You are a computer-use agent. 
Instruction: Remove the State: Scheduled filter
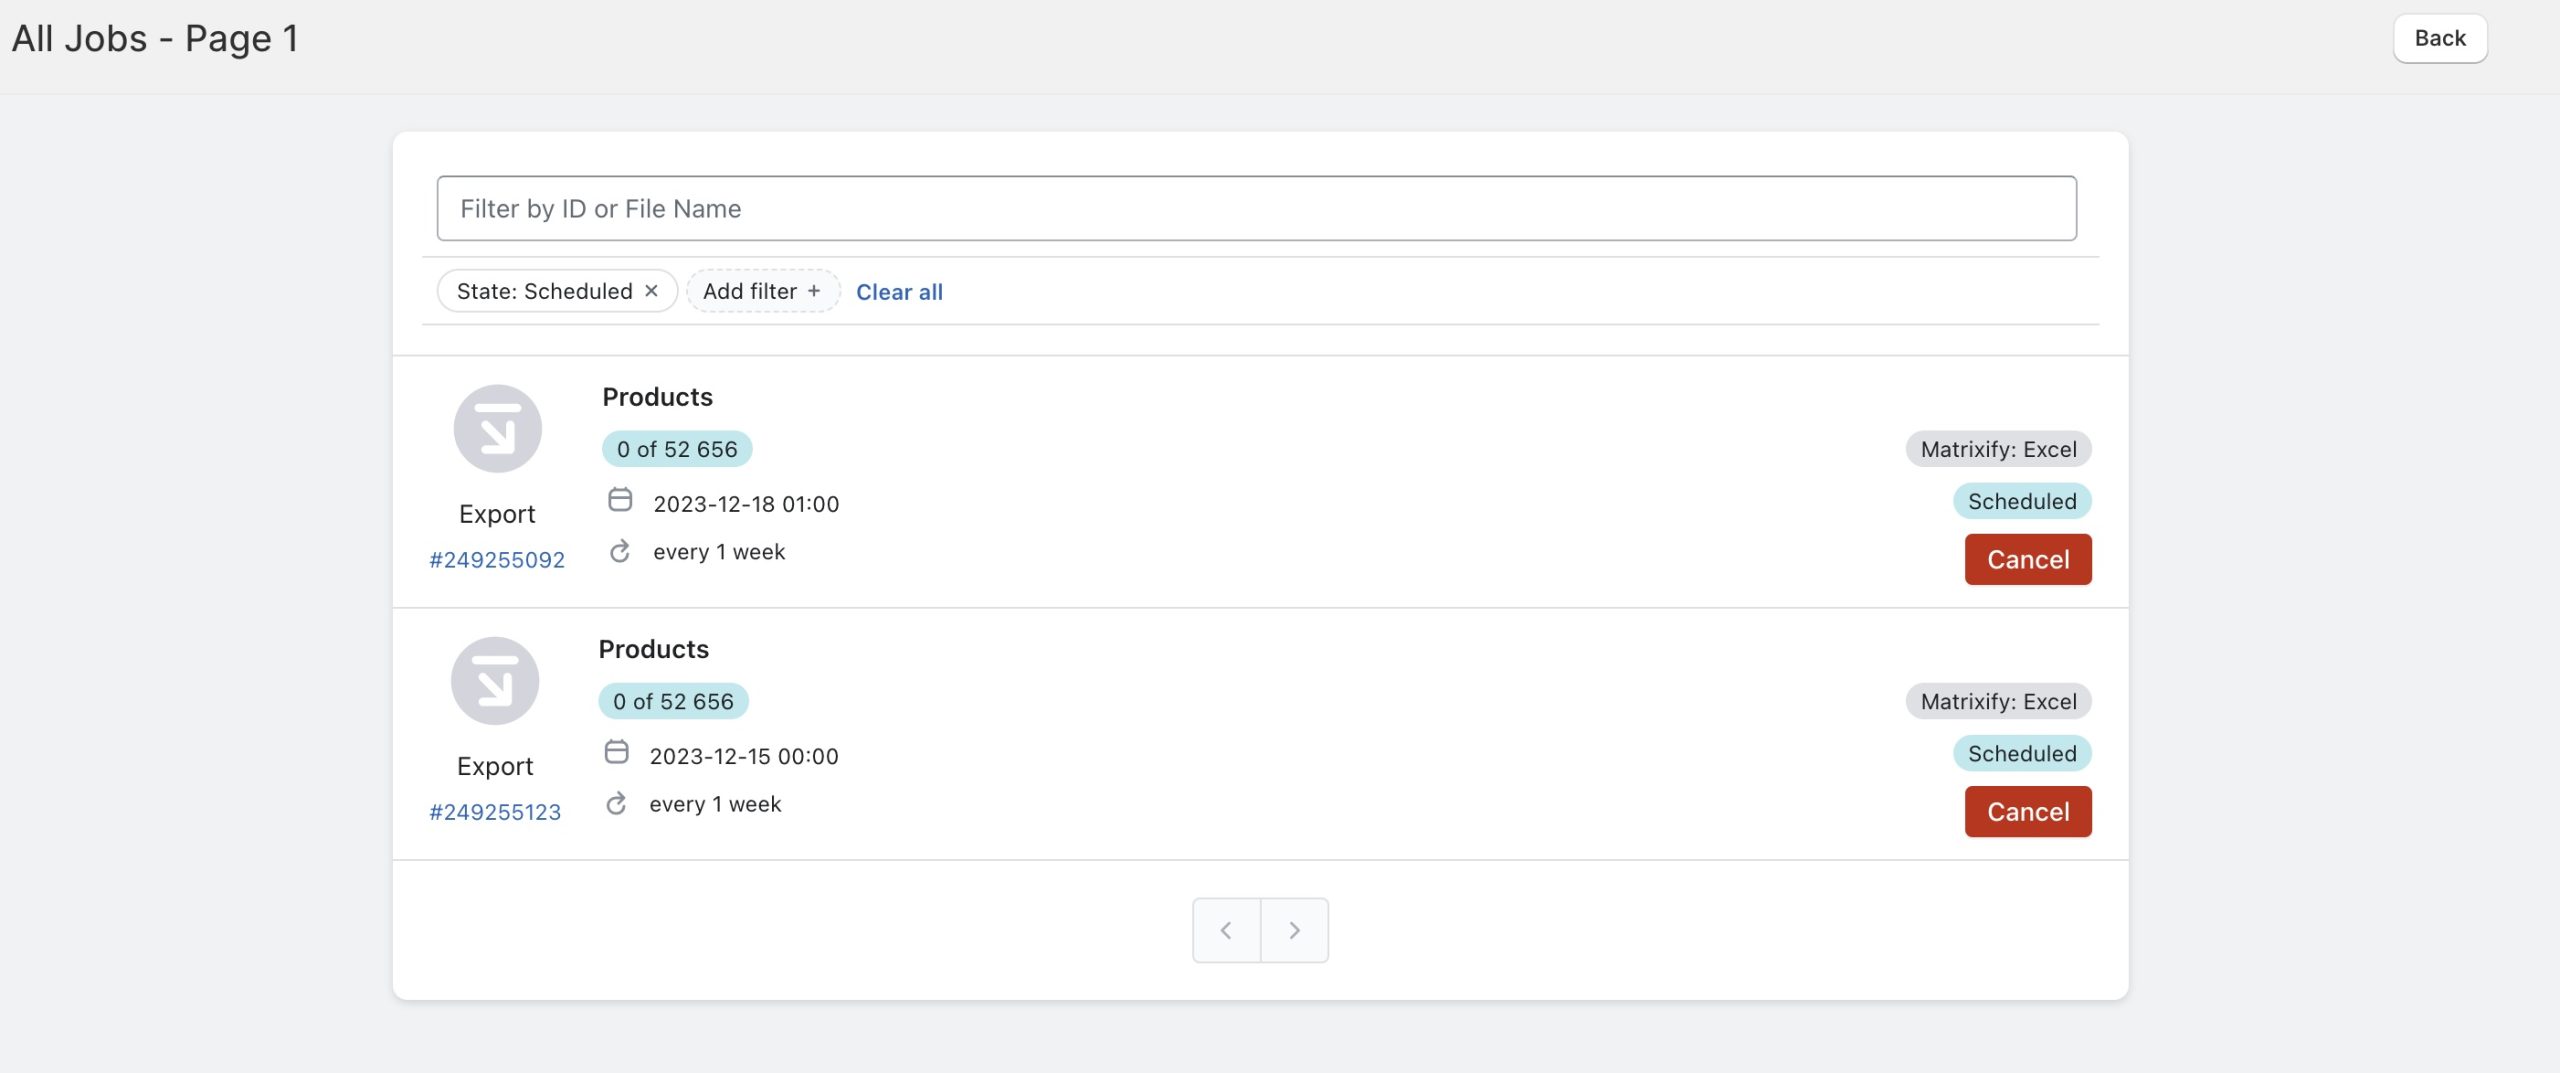point(652,291)
